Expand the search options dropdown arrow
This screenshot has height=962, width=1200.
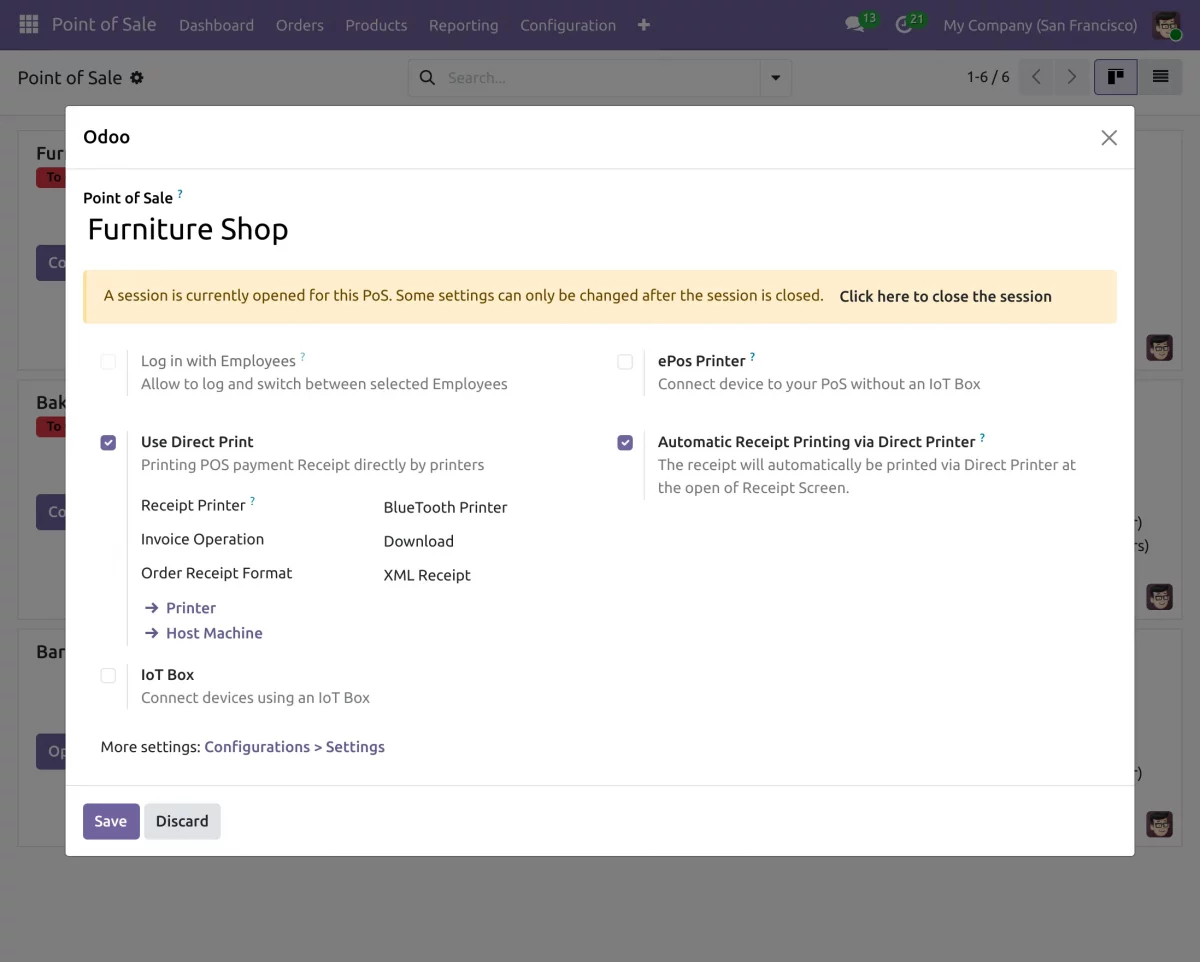(775, 78)
